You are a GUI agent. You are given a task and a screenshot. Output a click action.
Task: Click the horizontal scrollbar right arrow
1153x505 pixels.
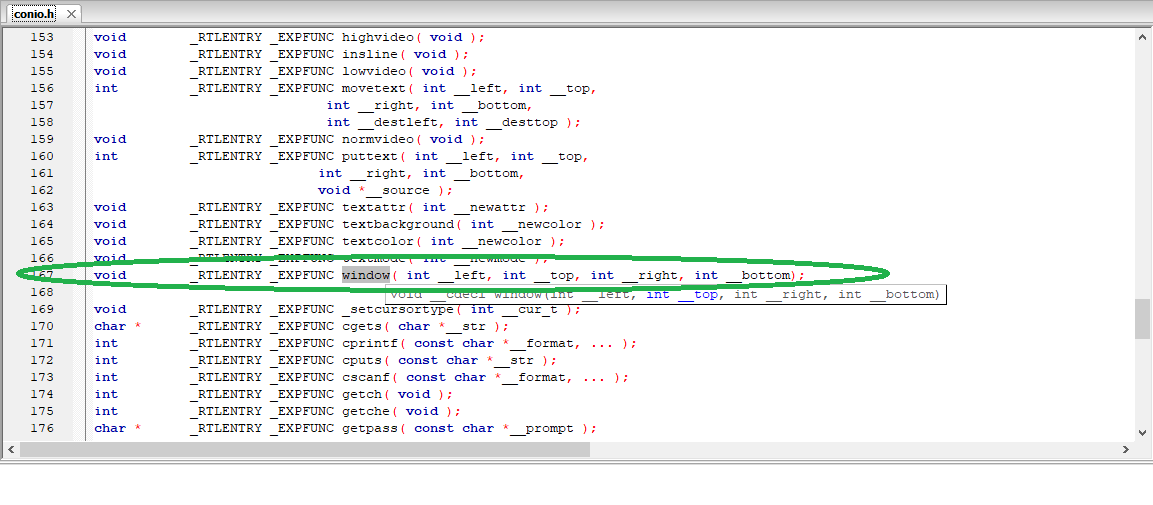pos(1126,450)
